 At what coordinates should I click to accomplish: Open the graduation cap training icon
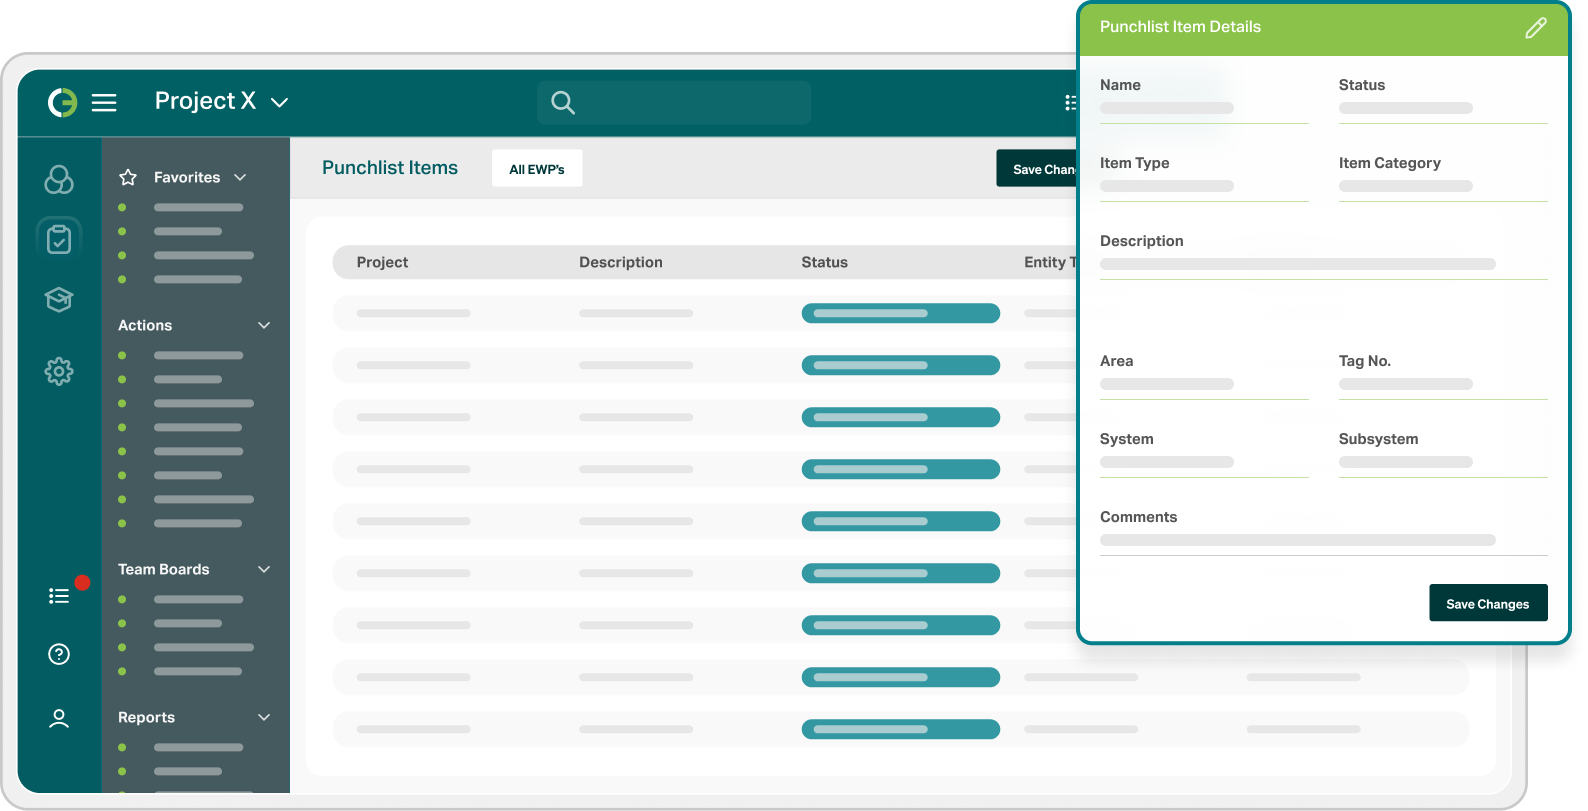click(x=59, y=300)
